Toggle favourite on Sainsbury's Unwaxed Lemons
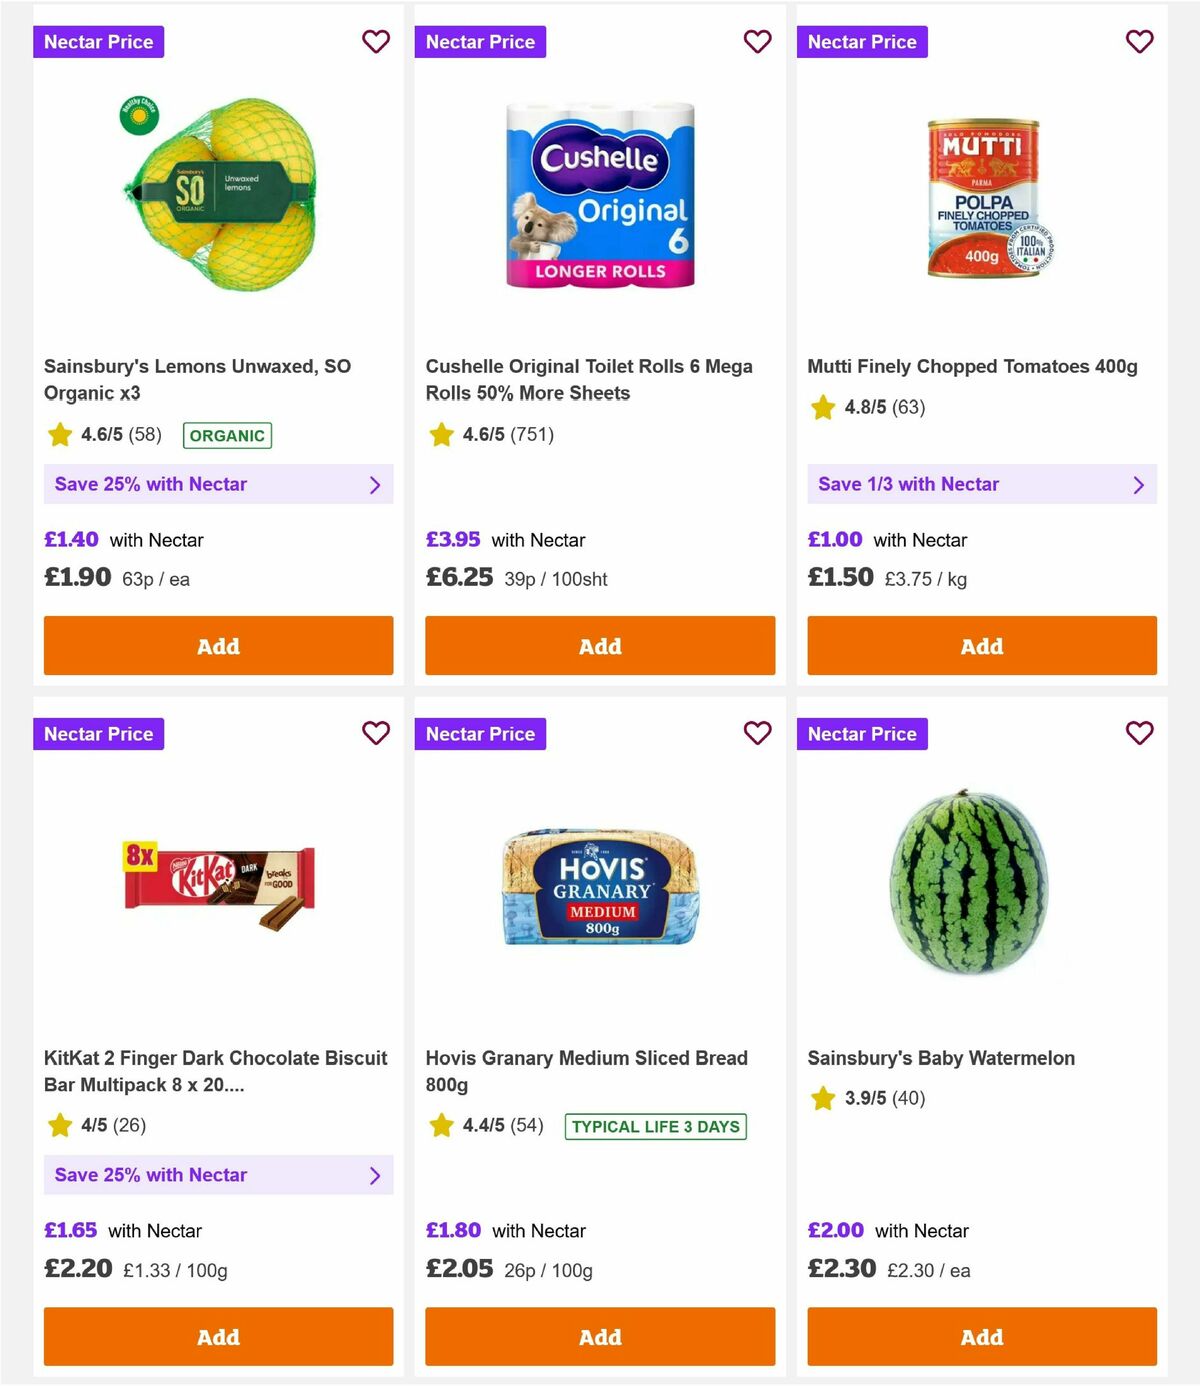The height and width of the screenshot is (1386, 1200). [376, 42]
